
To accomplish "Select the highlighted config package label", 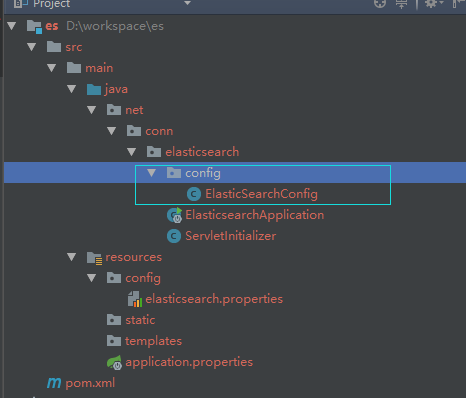I will tap(203, 173).
